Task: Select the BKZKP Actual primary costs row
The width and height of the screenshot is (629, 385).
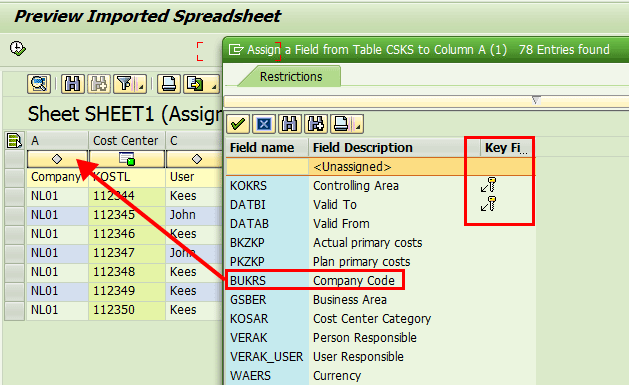Action: pos(380,243)
